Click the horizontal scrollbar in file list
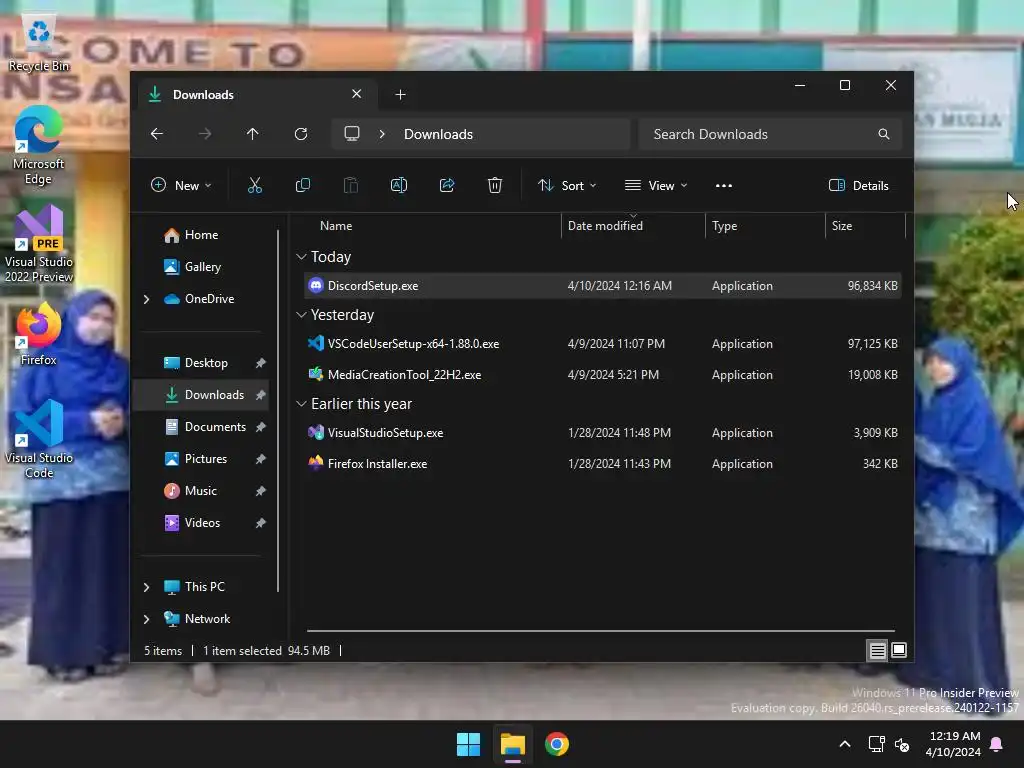 click(600, 631)
